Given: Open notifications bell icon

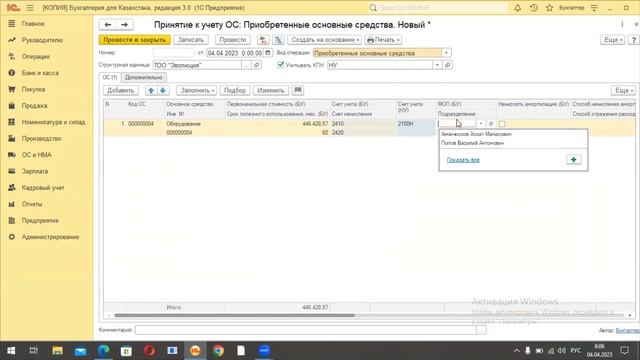Looking at the screenshot, I should [x=518, y=8].
